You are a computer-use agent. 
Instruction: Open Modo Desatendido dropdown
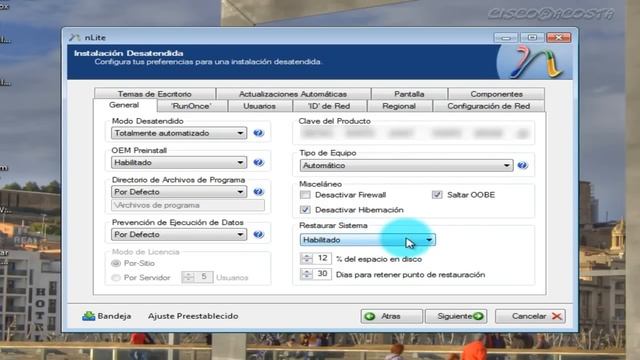[179, 133]
